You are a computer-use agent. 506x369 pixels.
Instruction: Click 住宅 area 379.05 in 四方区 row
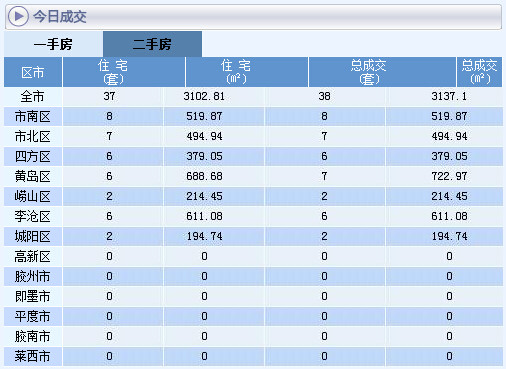coord(204,156)
